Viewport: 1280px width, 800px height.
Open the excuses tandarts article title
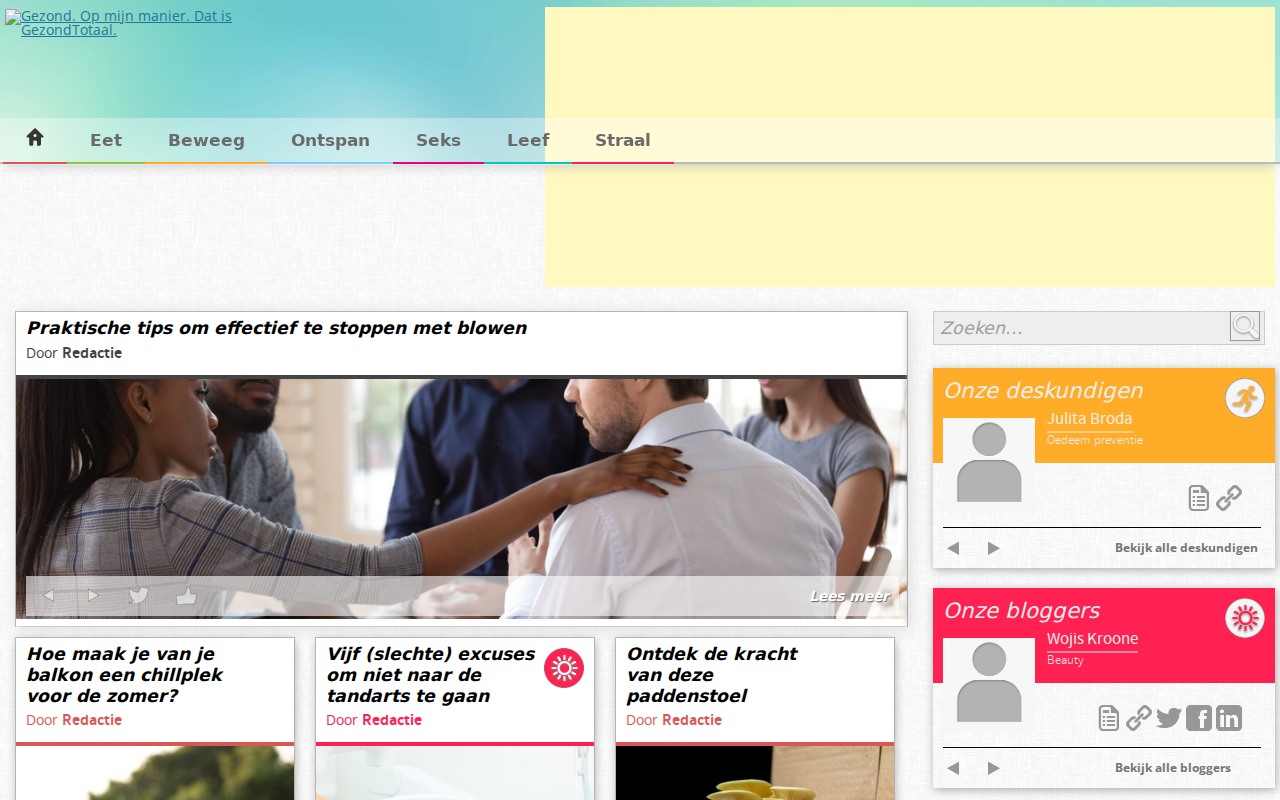point(431,675)
